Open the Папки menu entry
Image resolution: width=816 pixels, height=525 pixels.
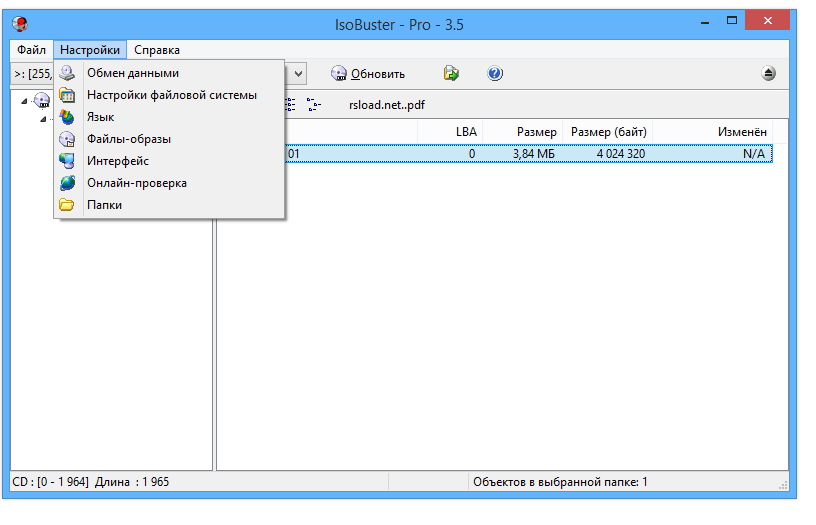[x=169, y=204]
